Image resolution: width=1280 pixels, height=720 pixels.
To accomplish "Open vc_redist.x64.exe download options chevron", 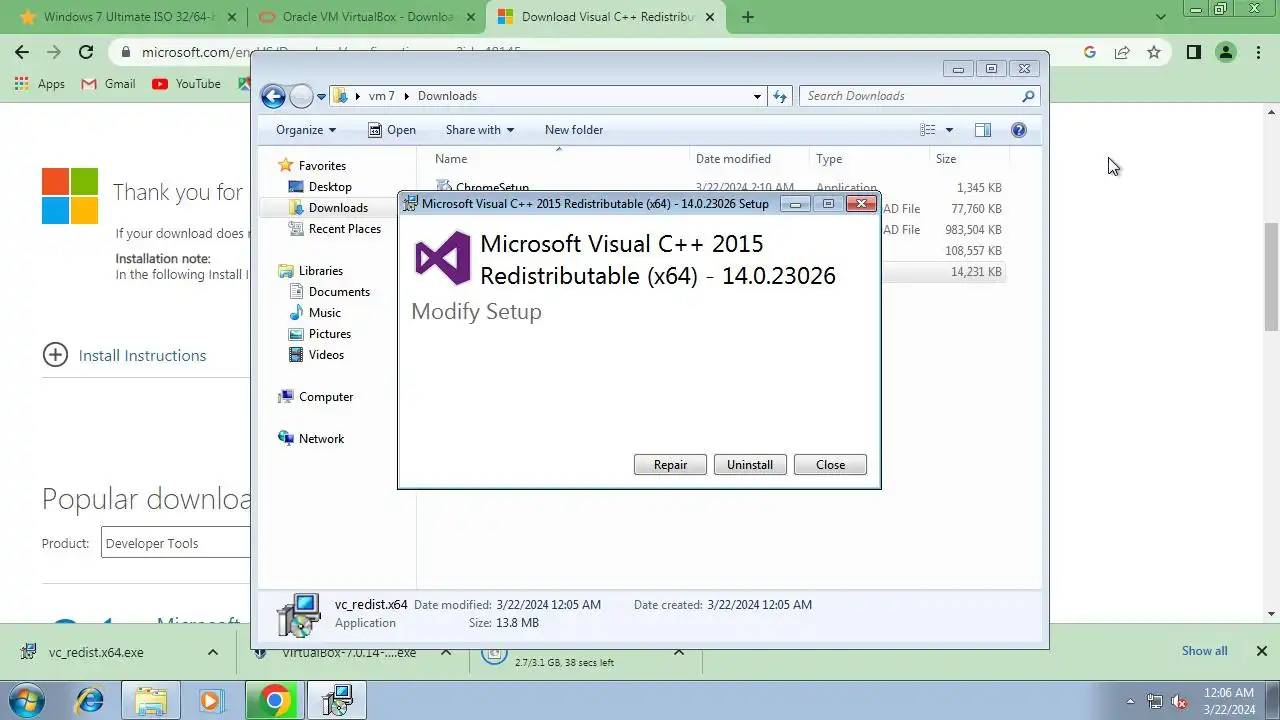I will click(213, 652).
